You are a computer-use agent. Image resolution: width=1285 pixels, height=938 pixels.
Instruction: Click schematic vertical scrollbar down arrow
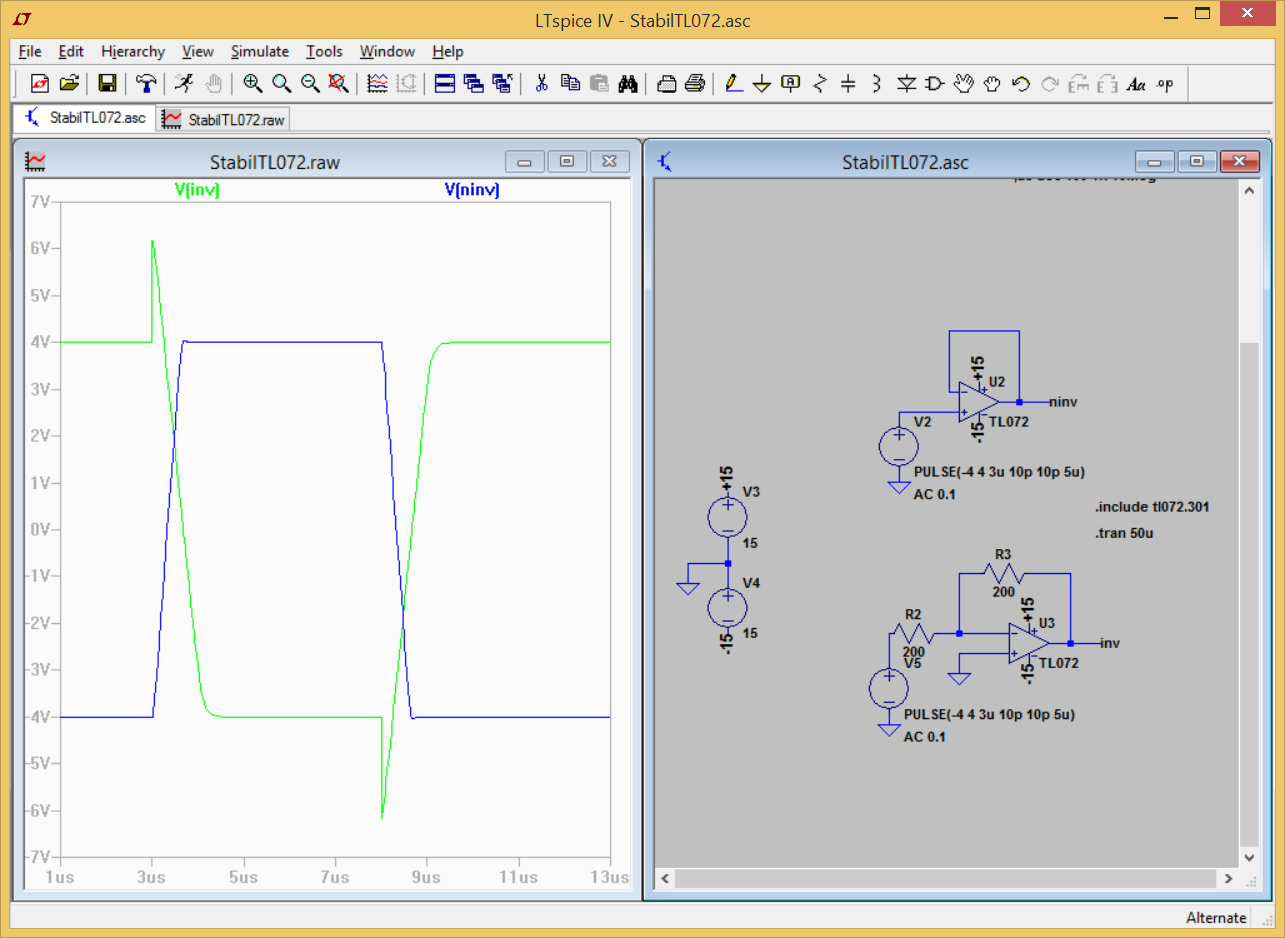[1248, 858]
